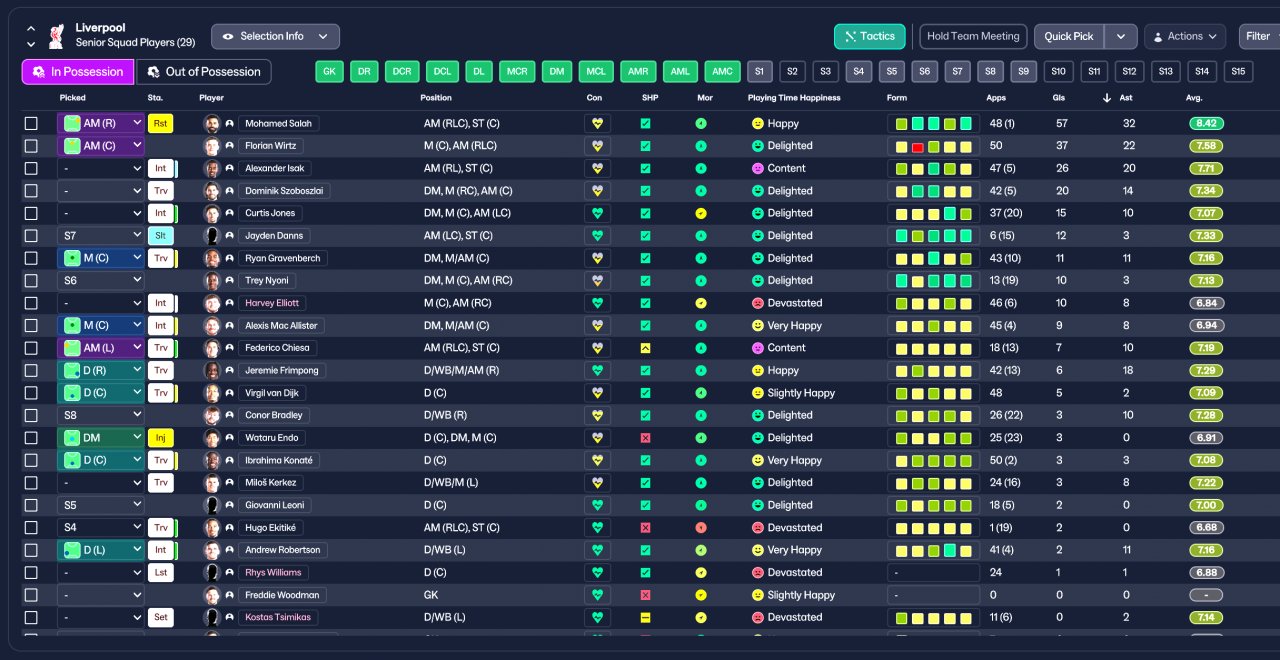Click Mohamed Salah's form rating squares
1280x660 pixels.
click(x=933, y=124)
